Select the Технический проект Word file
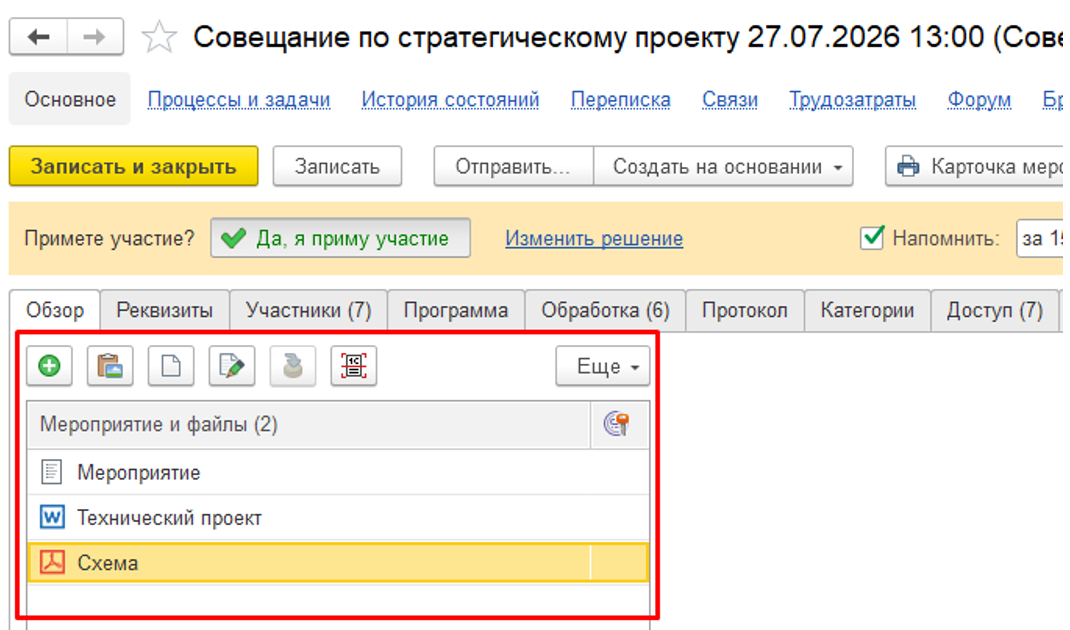Viewport: 1070px width, 630px height. pyautogui.click(x=338, y=517)
